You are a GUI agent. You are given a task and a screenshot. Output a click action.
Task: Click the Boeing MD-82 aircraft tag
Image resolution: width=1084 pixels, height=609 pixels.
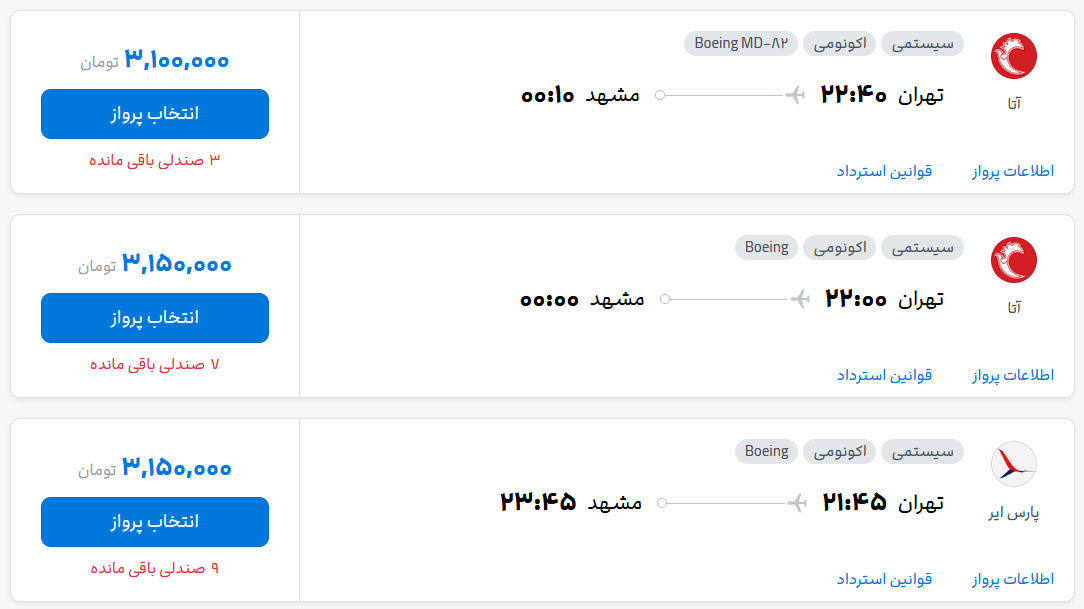coord(740,44)
